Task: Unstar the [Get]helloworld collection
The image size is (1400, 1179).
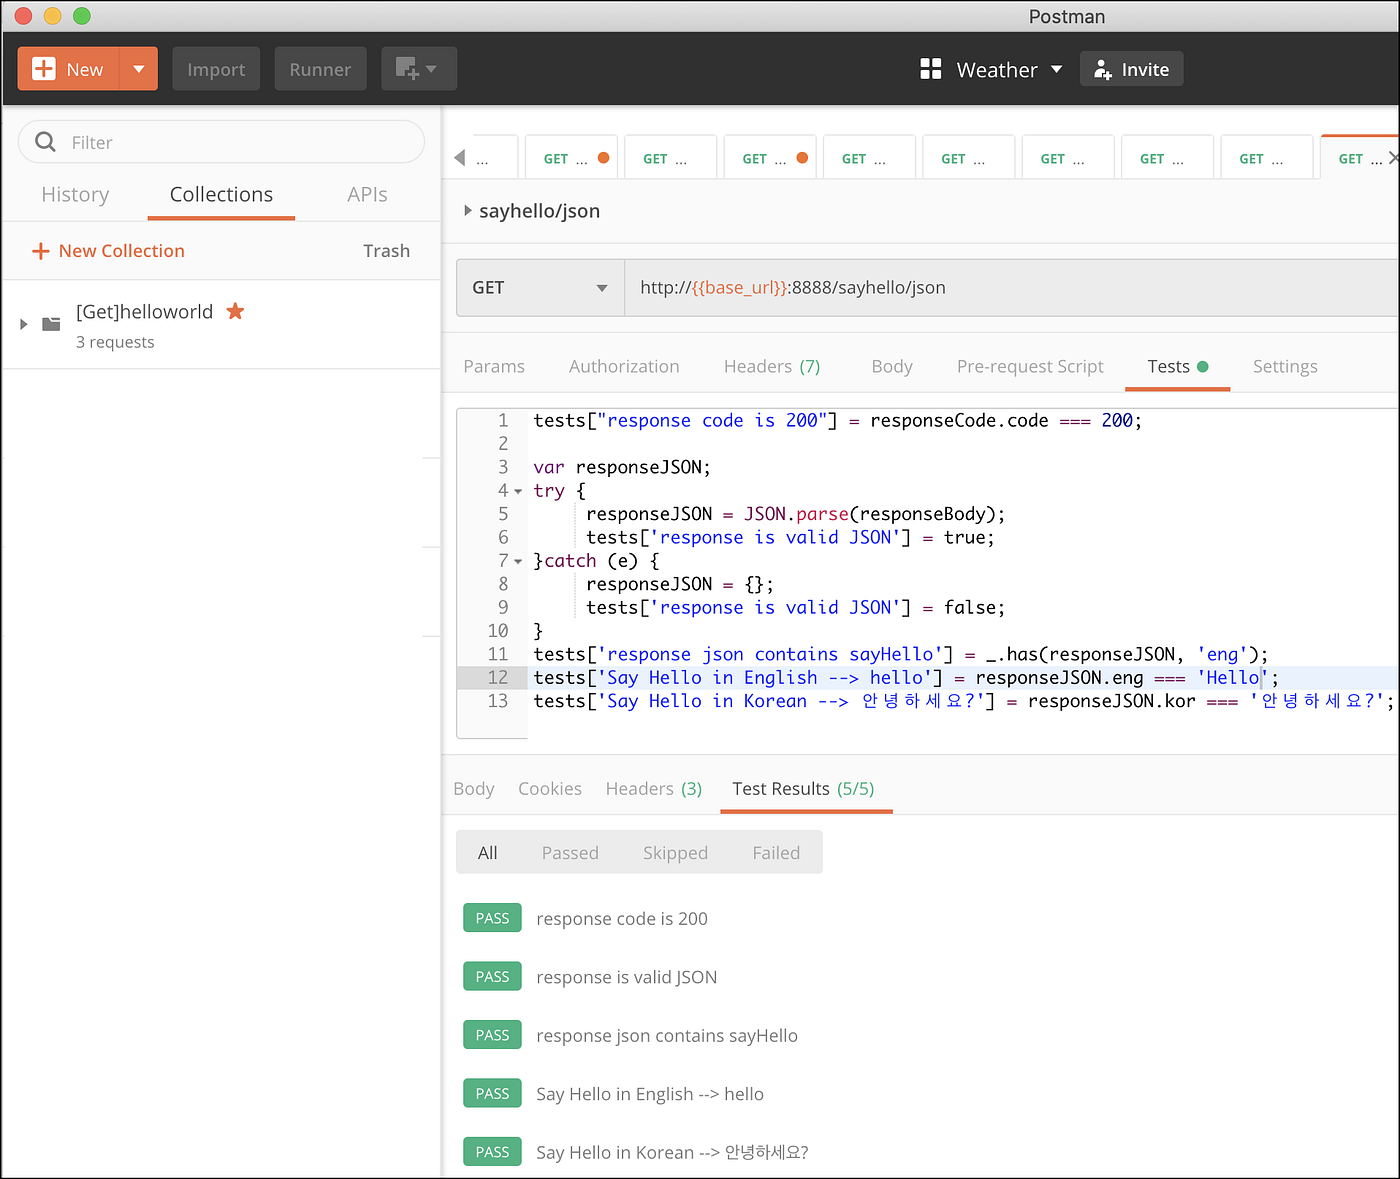Action: tap(235, 311)
